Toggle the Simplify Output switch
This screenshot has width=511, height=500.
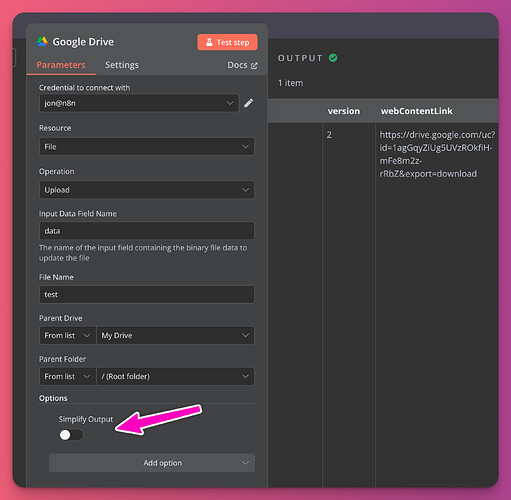coord(71,435)
